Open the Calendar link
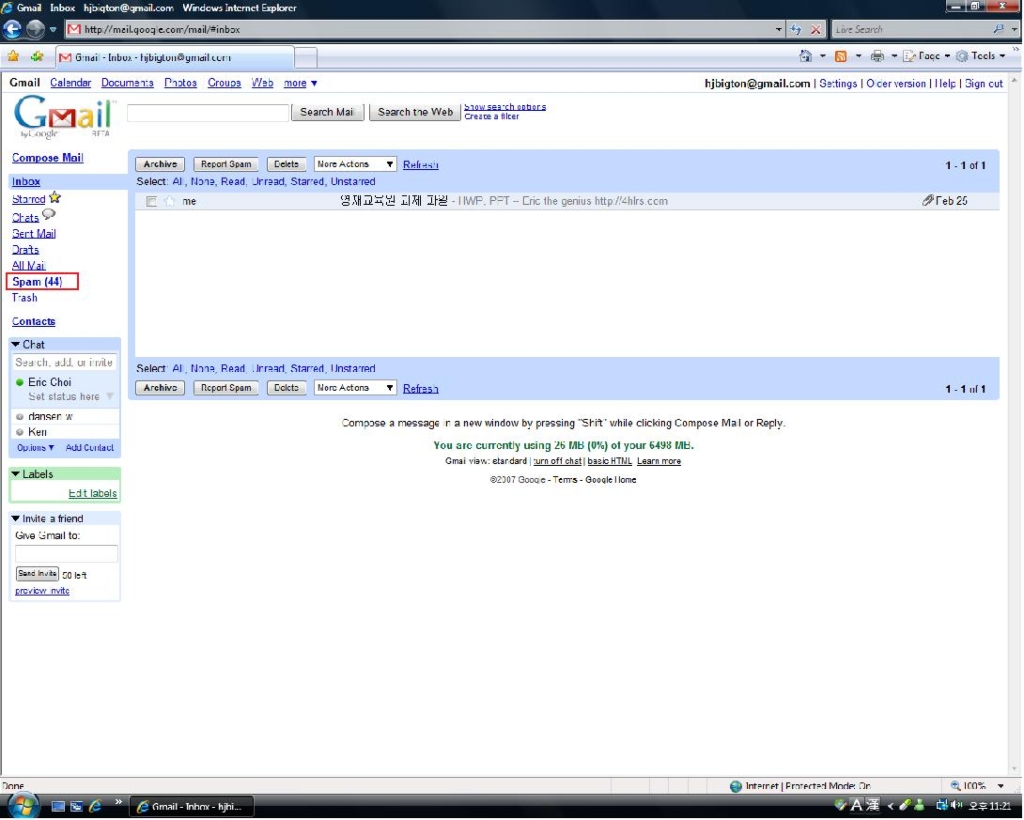 tap(71, 83)
